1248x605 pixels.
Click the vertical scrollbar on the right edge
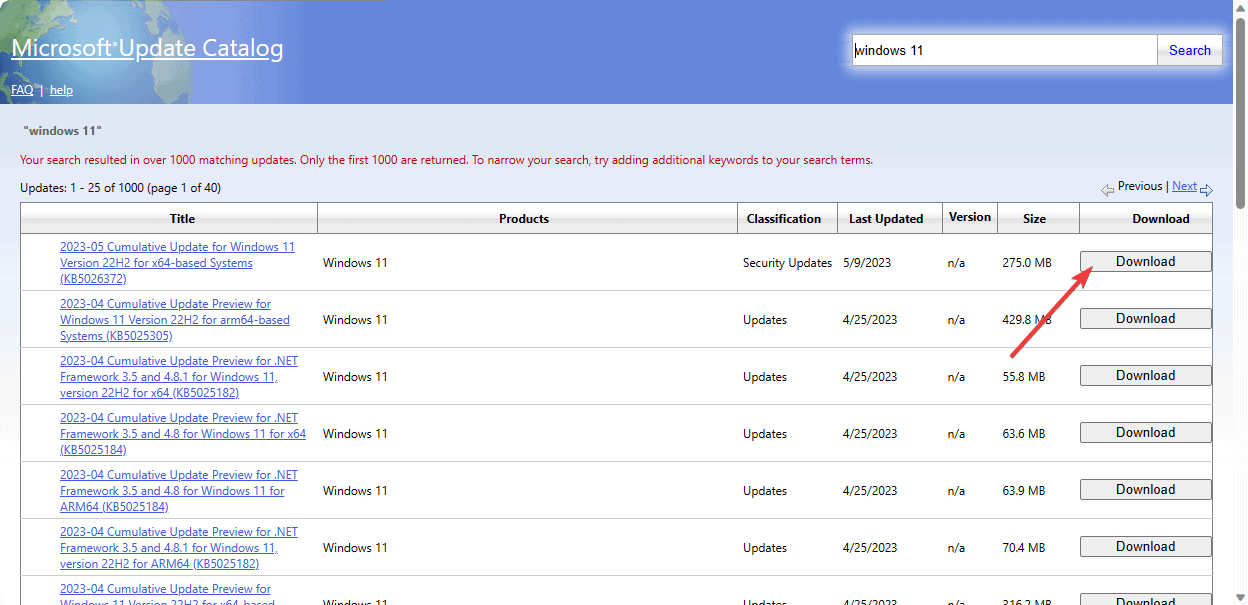[1240, 300]
